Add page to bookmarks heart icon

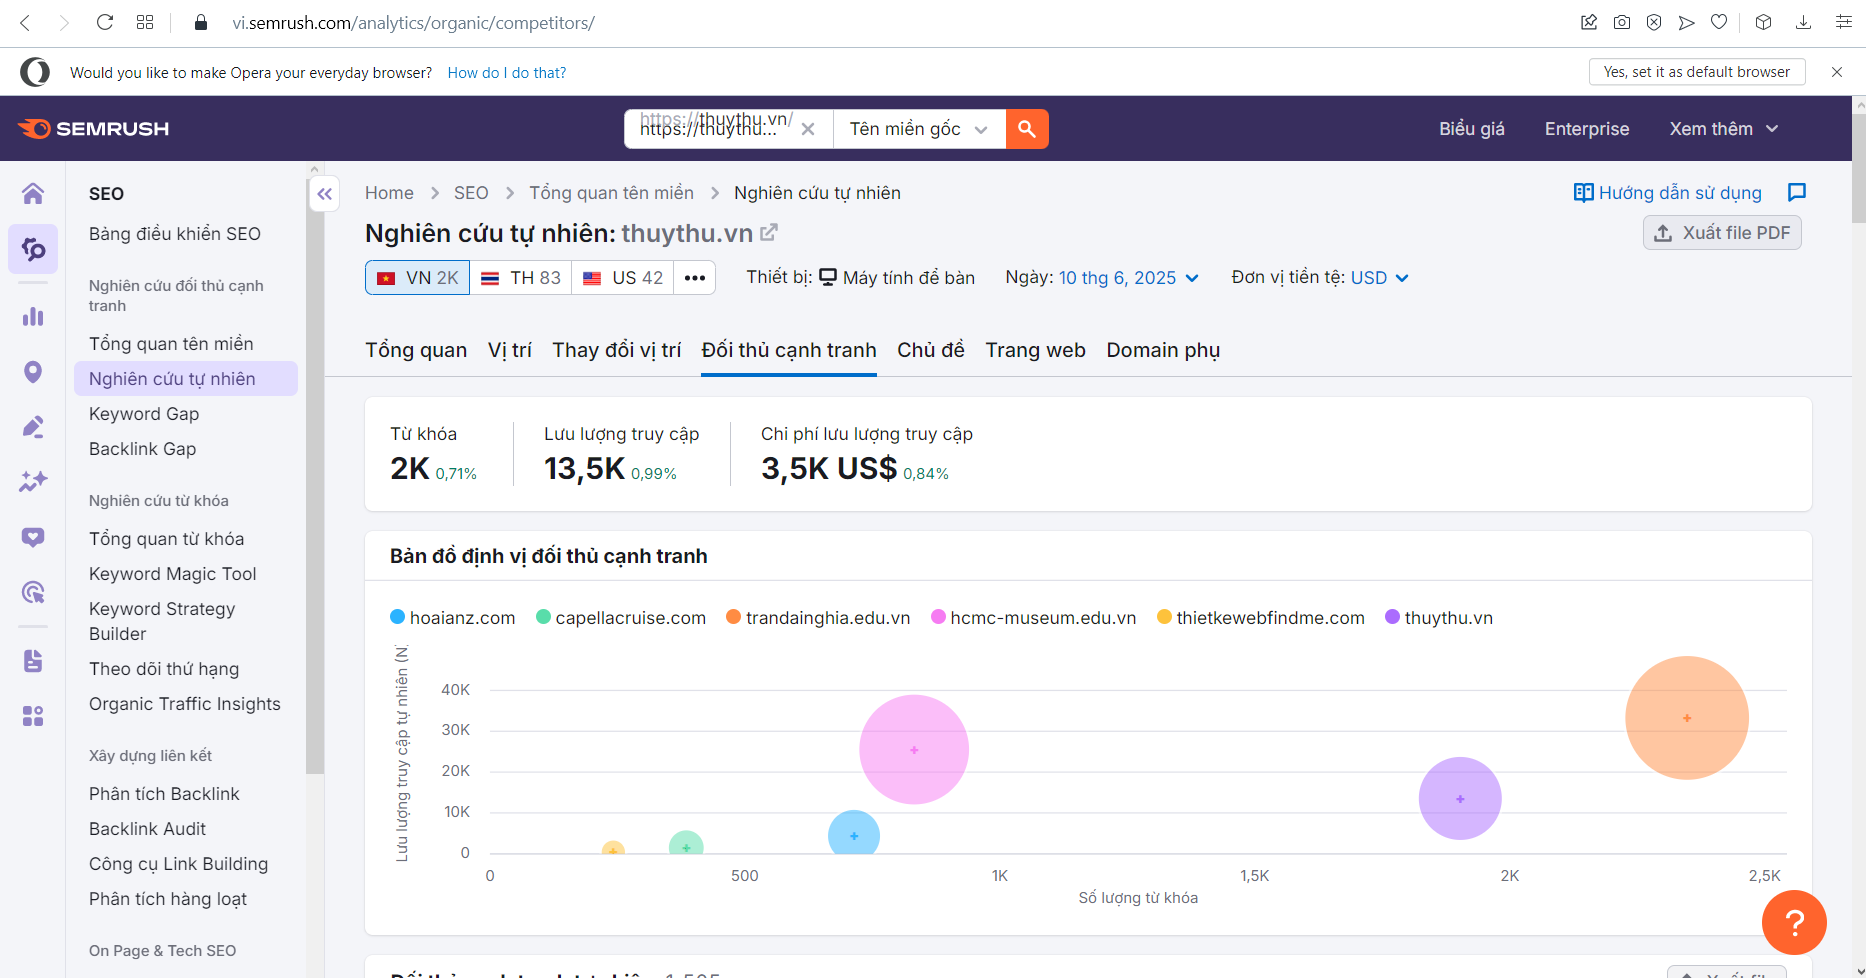pos(1719,22)
